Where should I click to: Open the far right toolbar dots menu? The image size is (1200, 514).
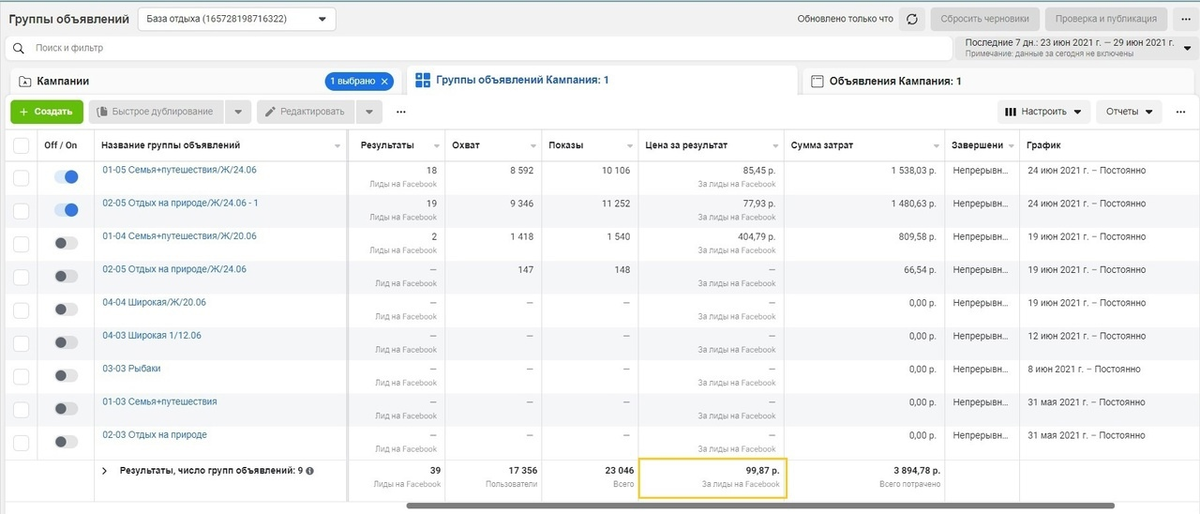1183,112
